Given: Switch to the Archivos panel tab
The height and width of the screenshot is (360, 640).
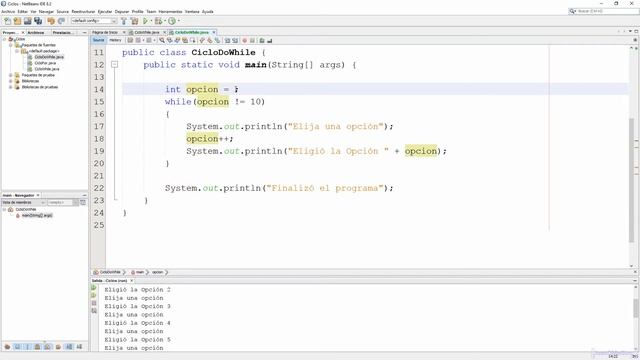Looking at the screenshot, I should point(36,32).
